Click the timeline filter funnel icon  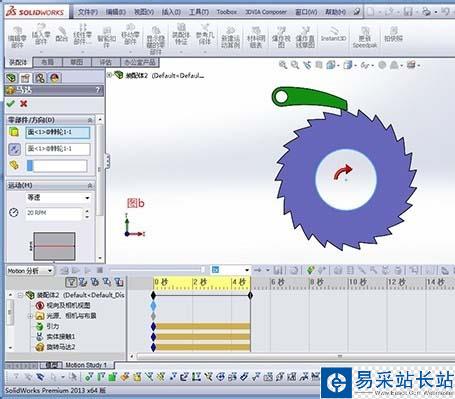(x=71, y=283)
